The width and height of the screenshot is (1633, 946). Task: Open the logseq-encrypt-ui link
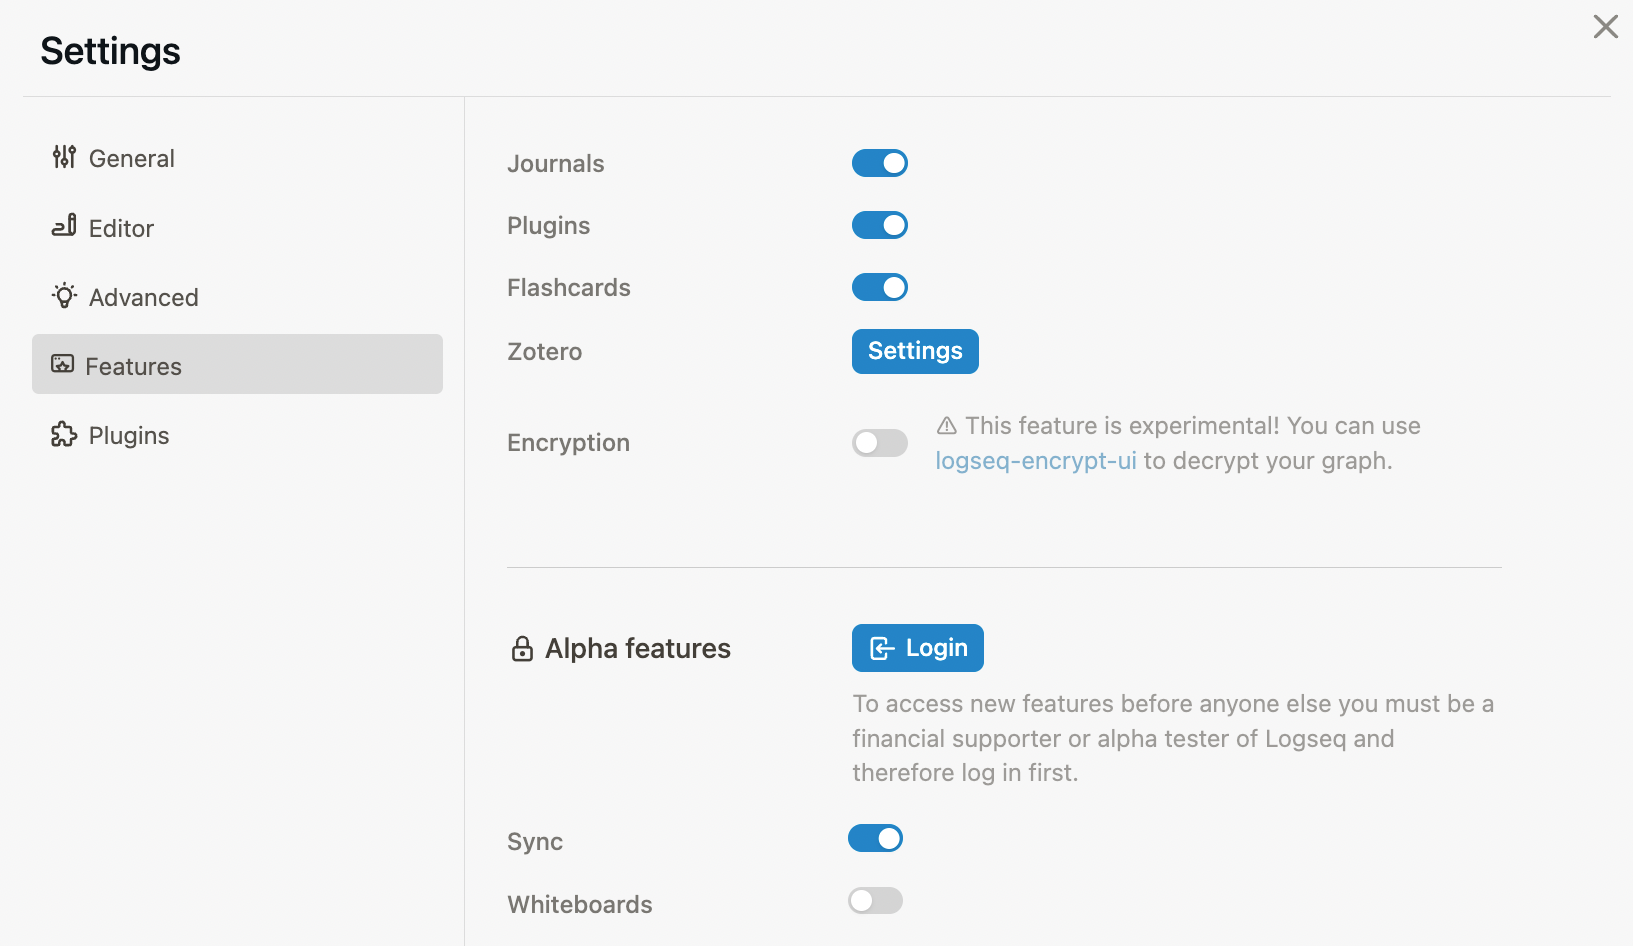pyautogui.click(x=1036, y=461)
